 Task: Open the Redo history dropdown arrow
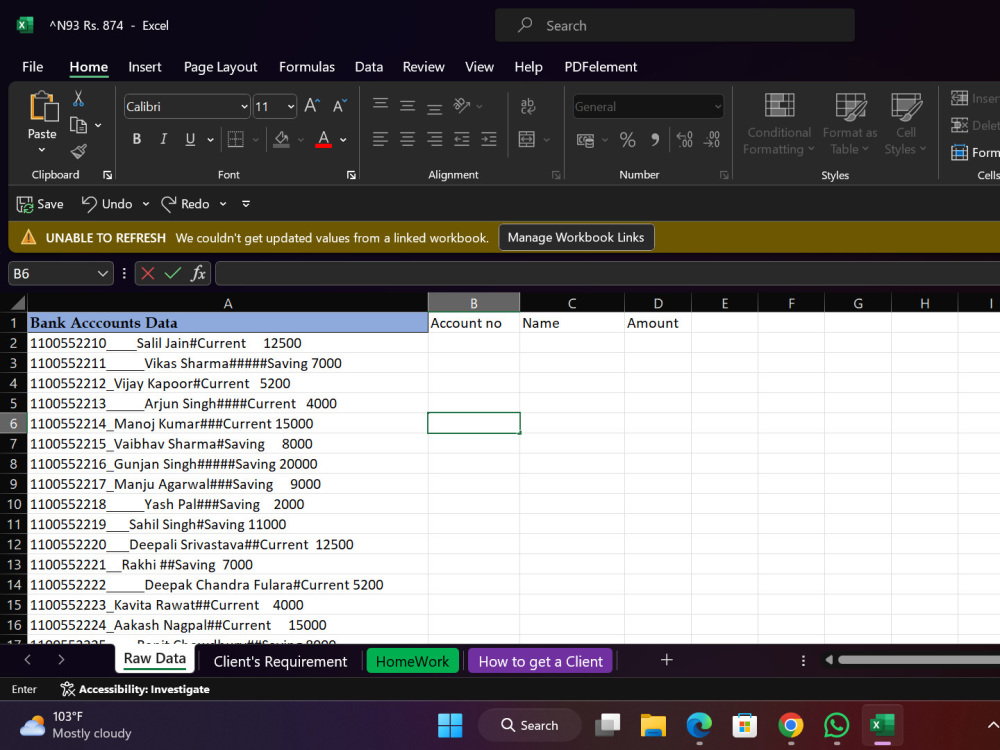tap(223, 204)
